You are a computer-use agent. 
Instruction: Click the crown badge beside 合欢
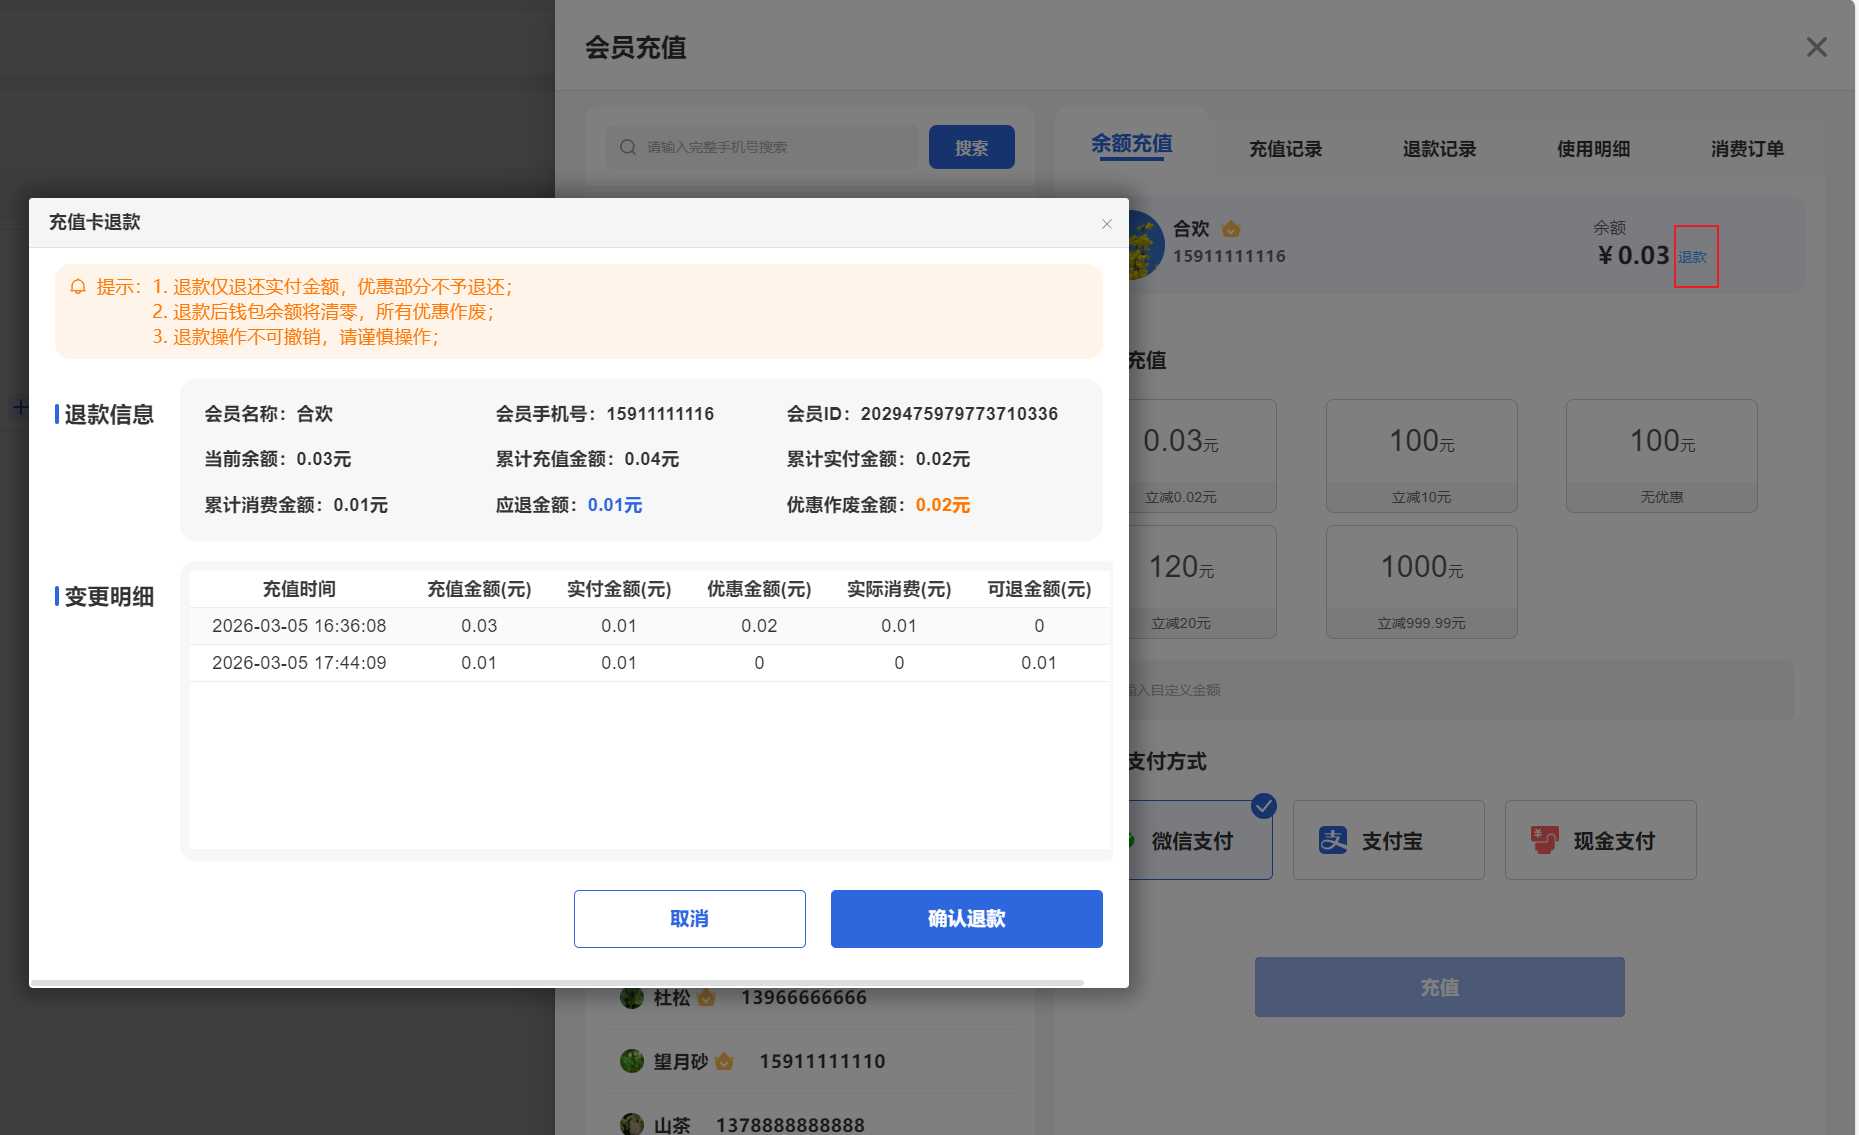(1231, 228)
